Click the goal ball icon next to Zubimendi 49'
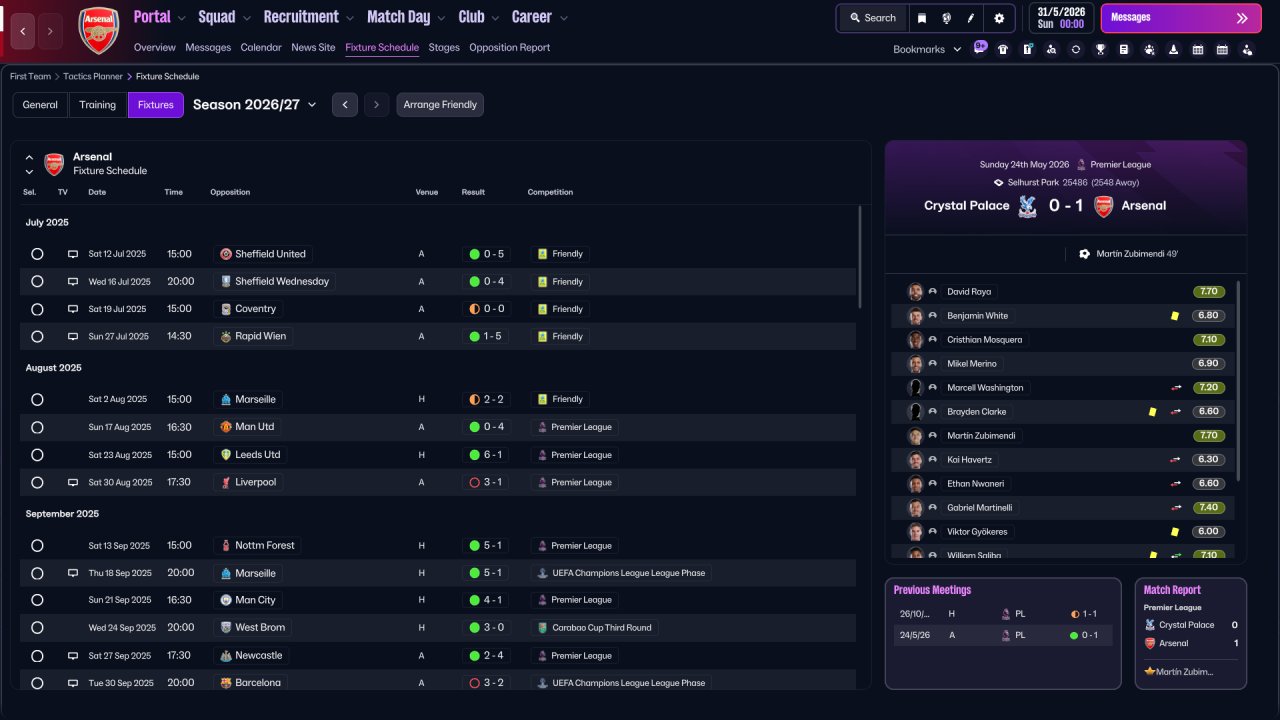This screenshot has height=720, width=1280. [x=1084, y=254]
